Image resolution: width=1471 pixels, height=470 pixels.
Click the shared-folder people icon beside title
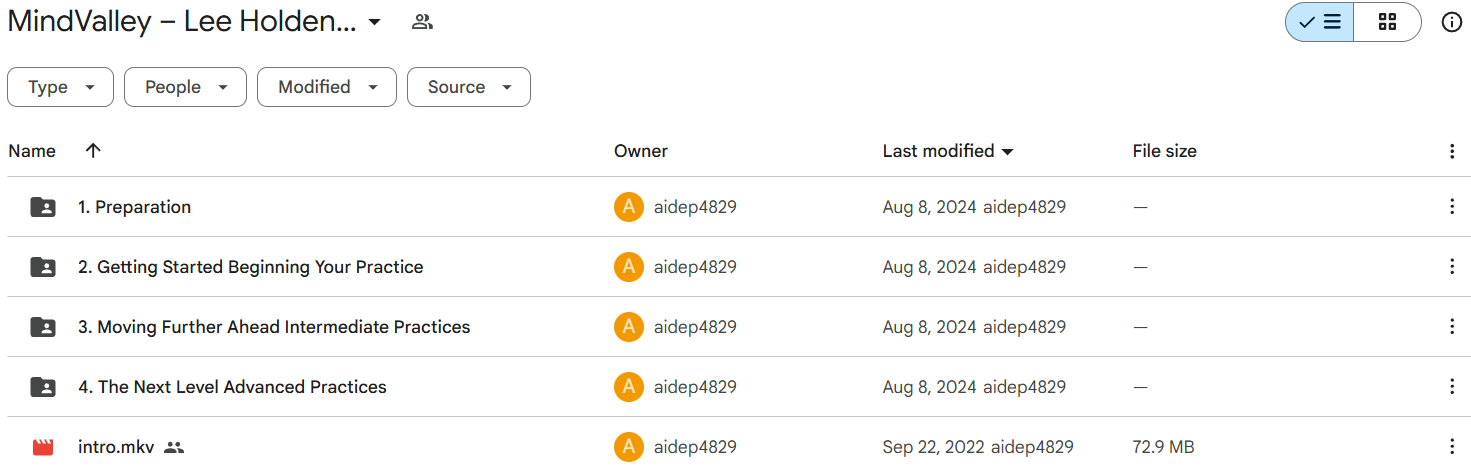pos(422,22)
